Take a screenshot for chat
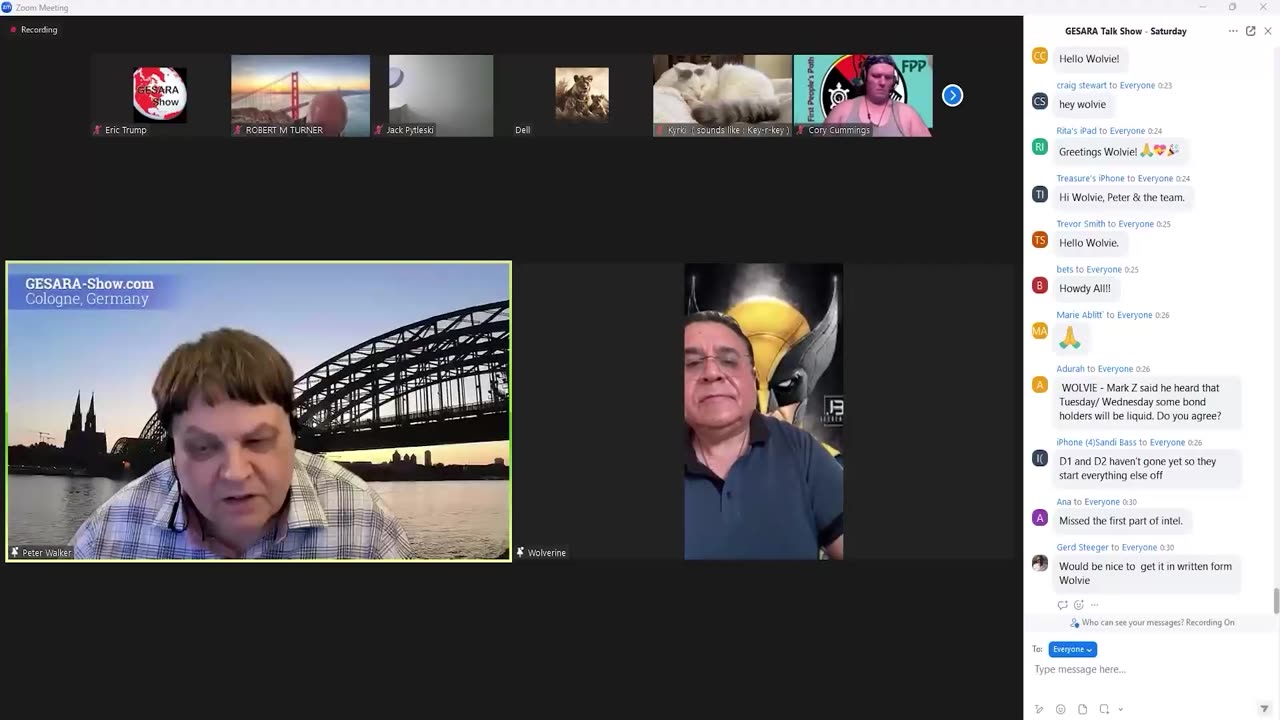The image size is (1280, 720). point(1104,709)
